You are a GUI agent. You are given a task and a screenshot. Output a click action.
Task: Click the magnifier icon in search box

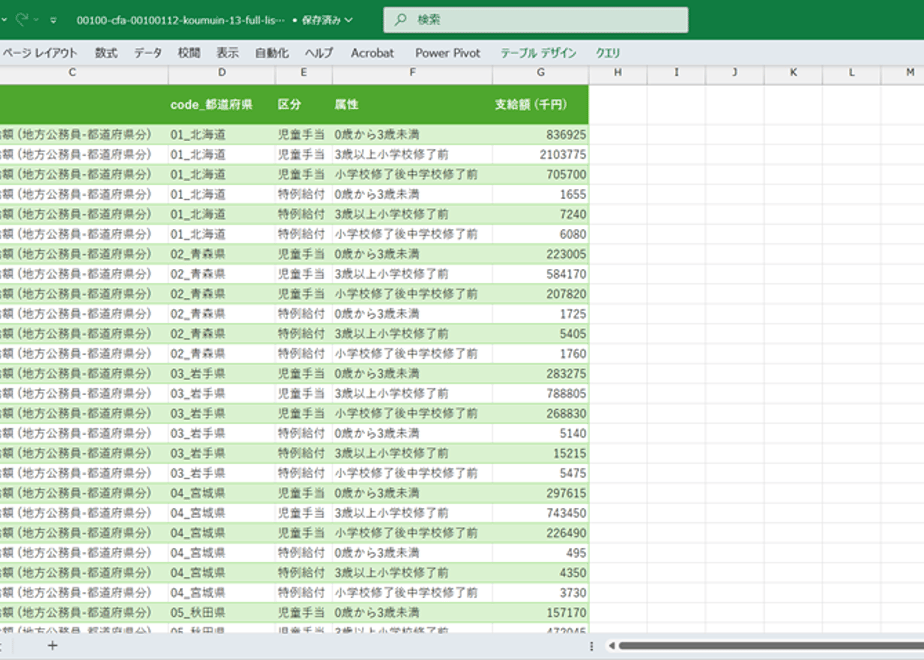point(401,20)
